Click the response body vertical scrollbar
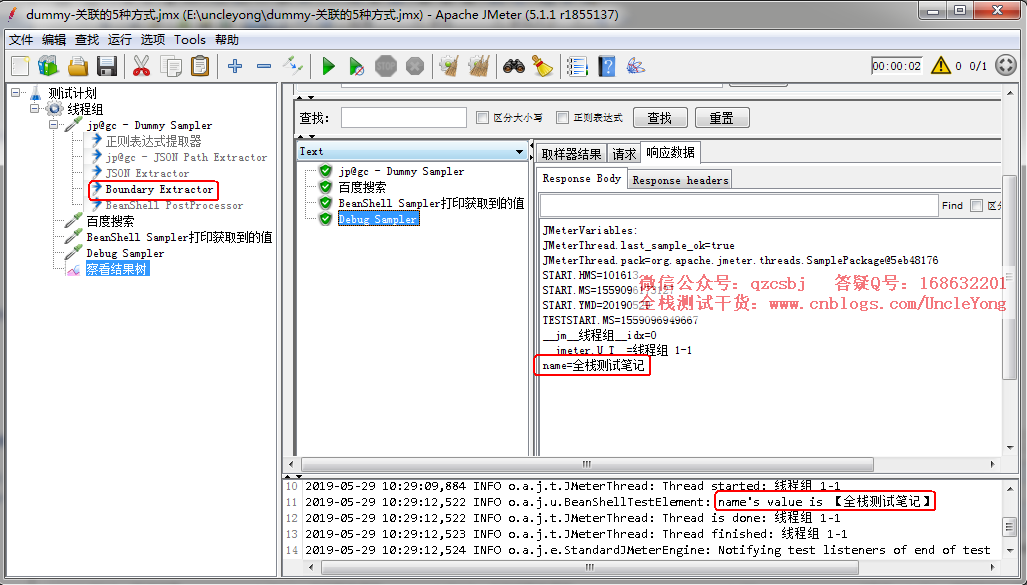Viewport: 1027px width, 585px height. [x=1008, y=276]
